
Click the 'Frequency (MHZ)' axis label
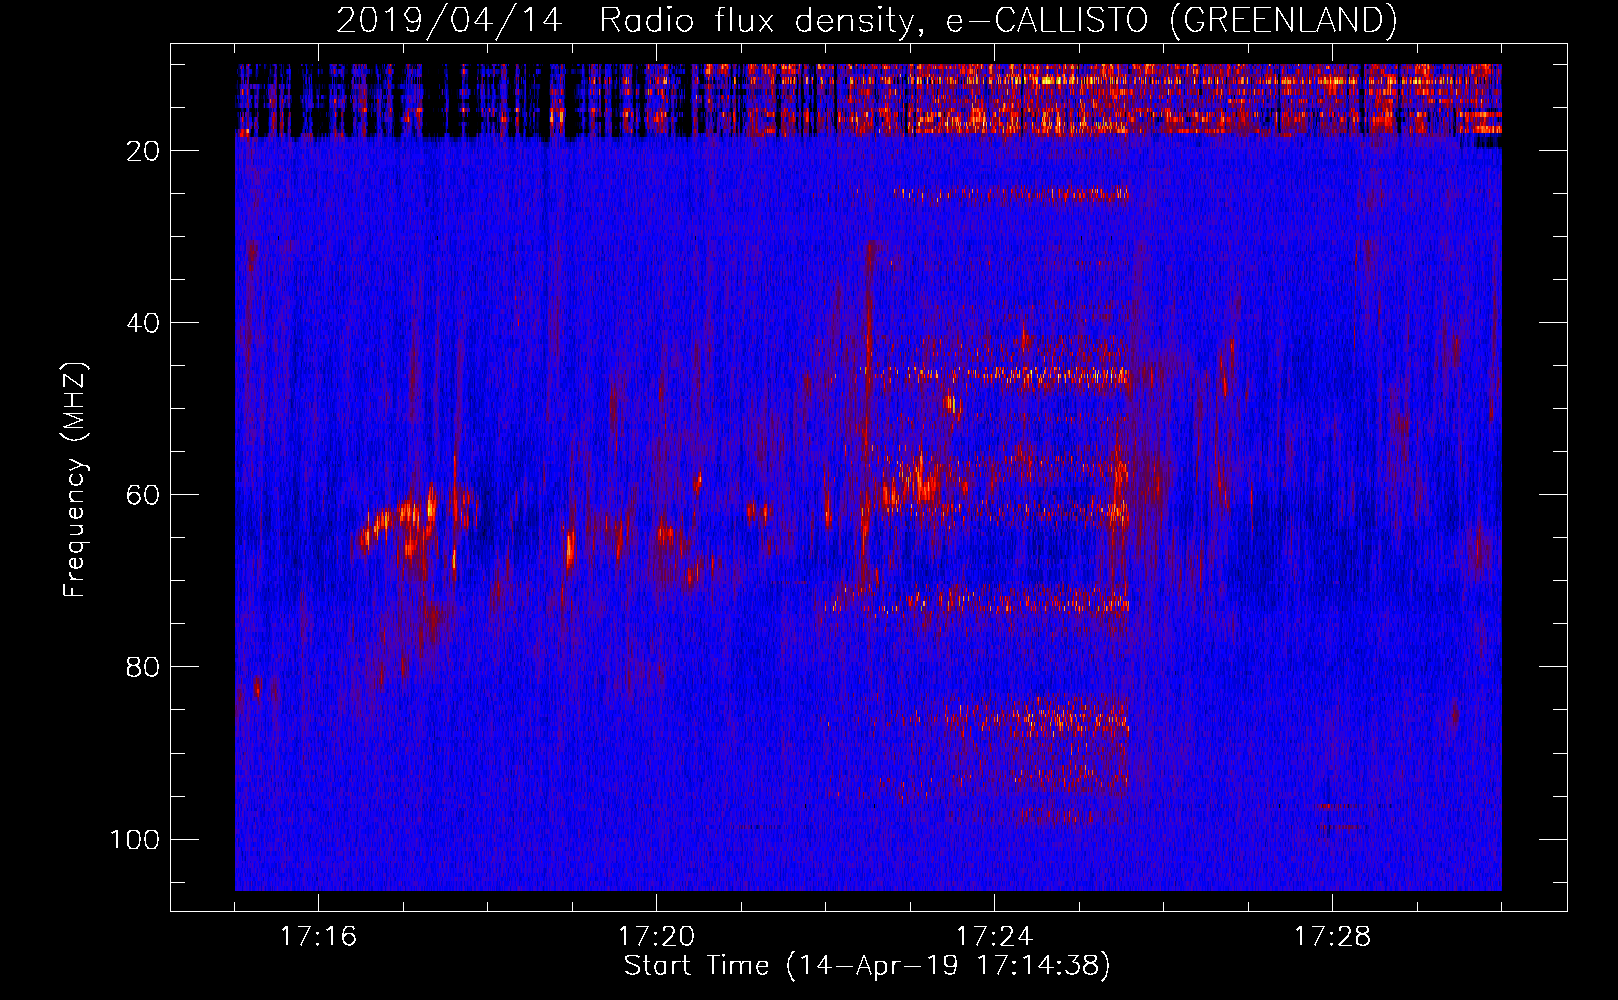(x=75, y=480)
